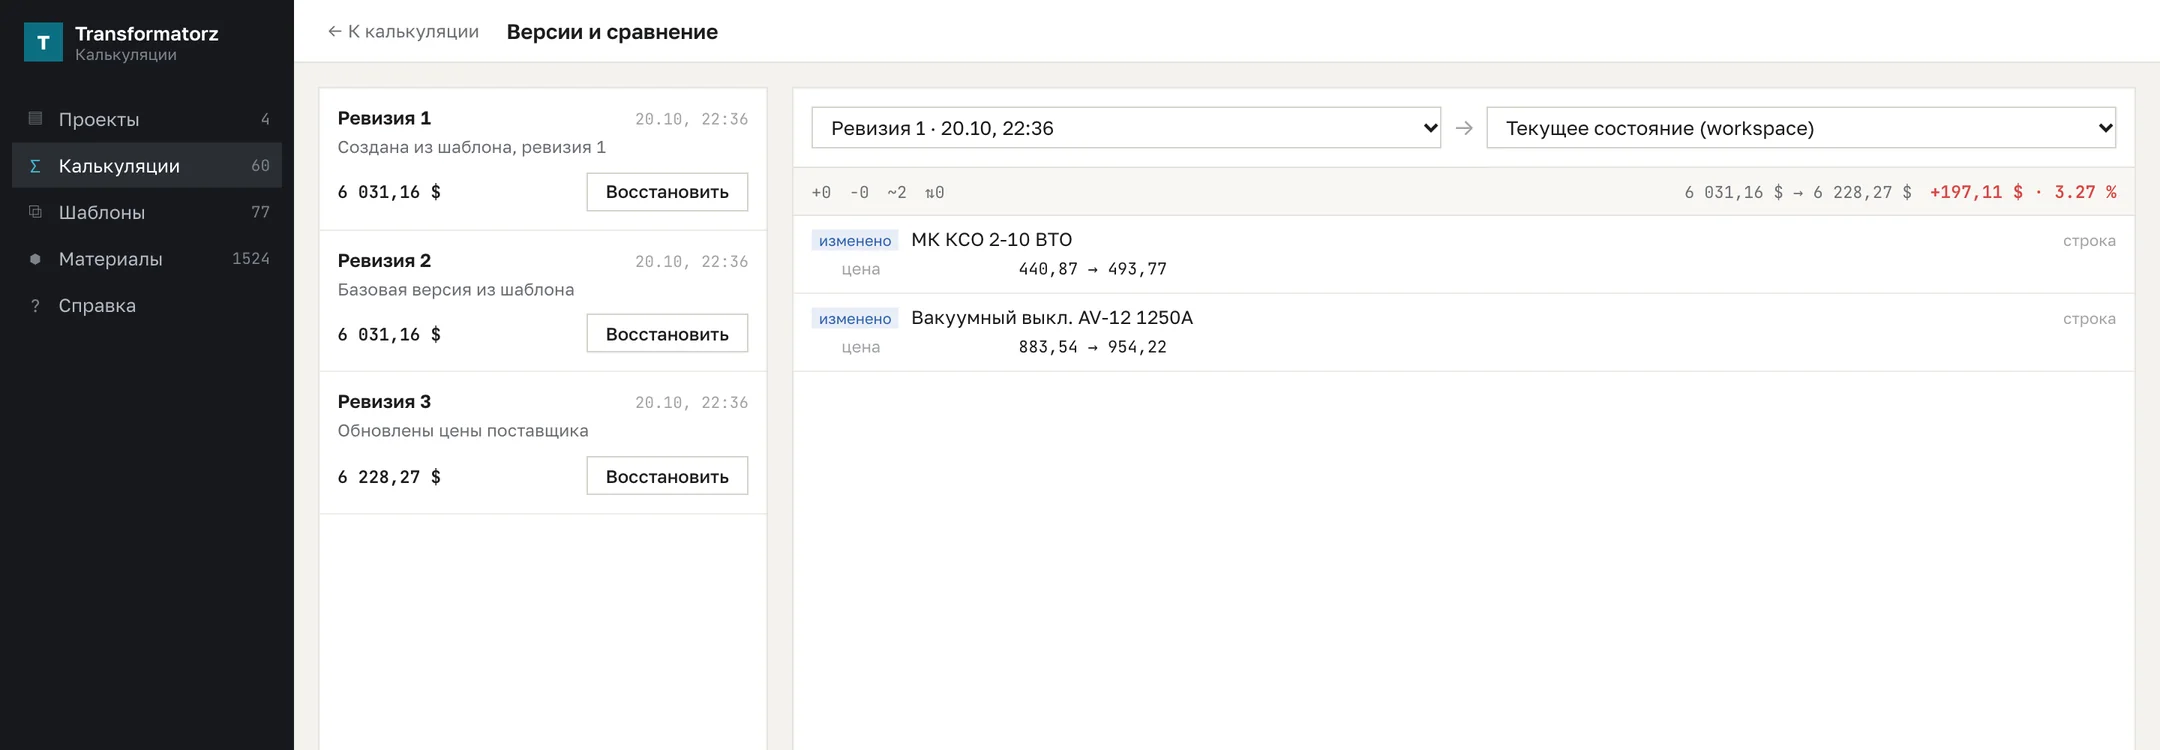Select the Ревизия 2 card title
Screen dimensions: 2160x750
[384, 261]
